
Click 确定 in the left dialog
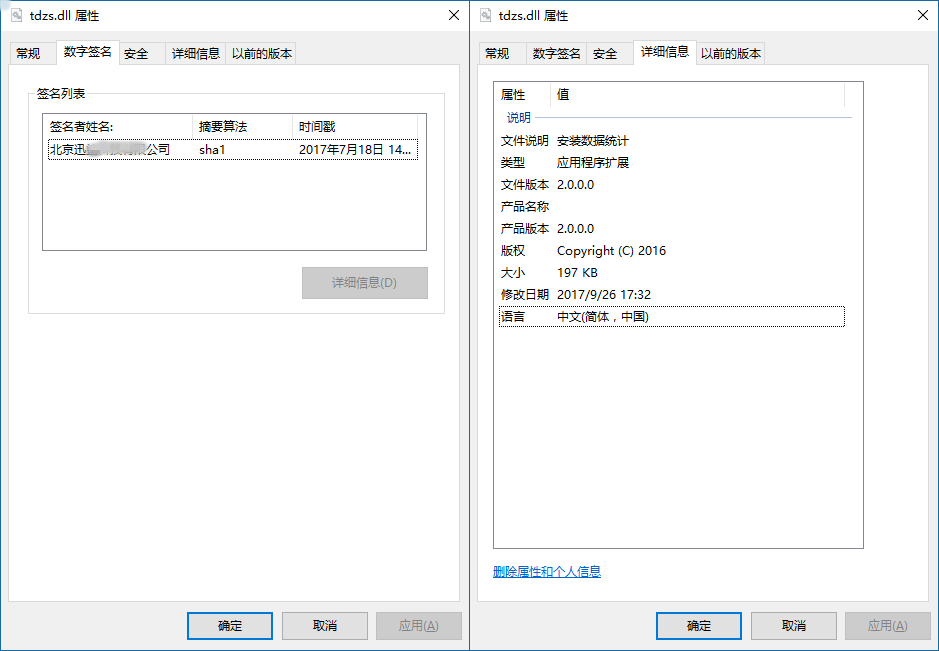(x=229, y=626)
